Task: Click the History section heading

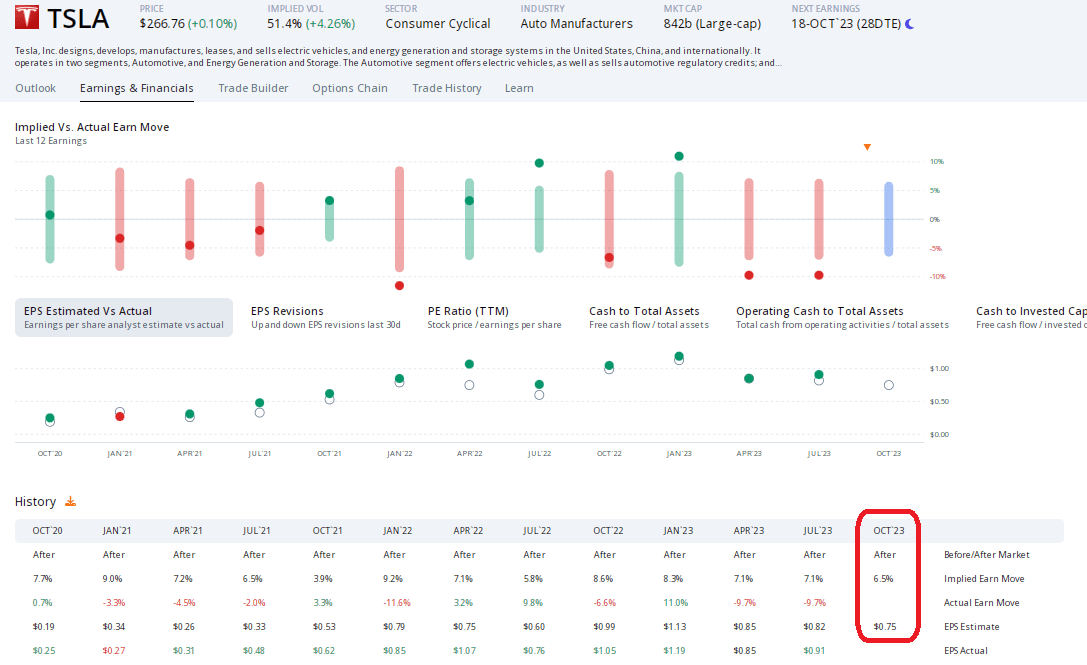Action: point(35,501)
